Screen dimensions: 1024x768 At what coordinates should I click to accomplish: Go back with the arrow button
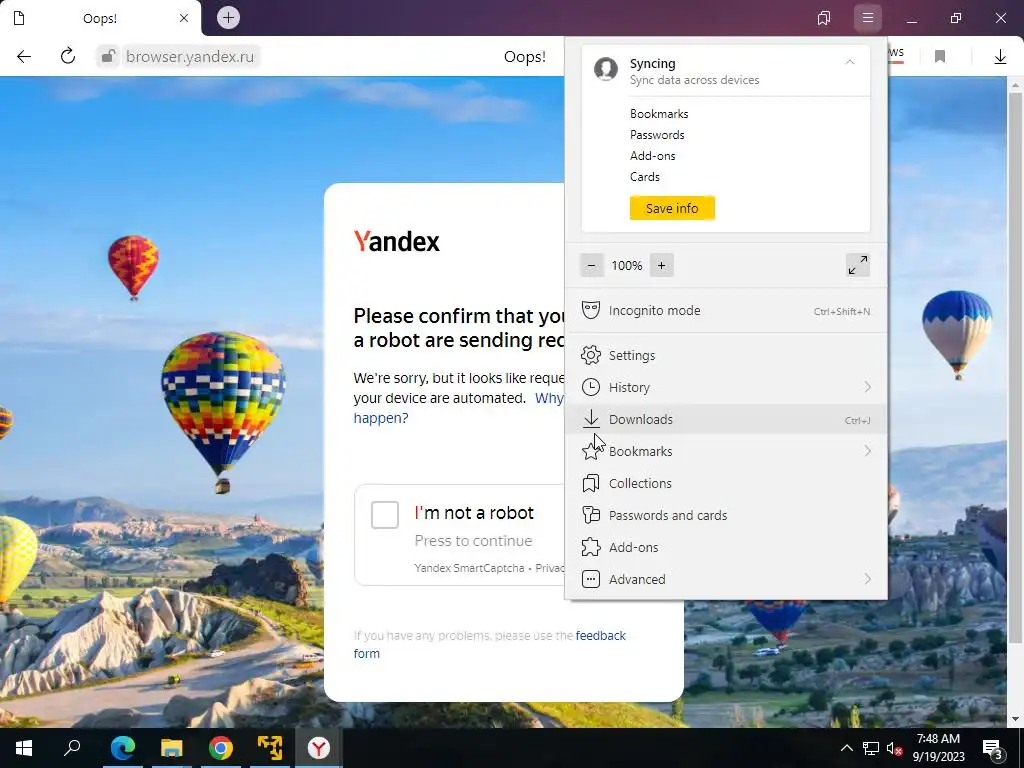(x=24, y=57)
